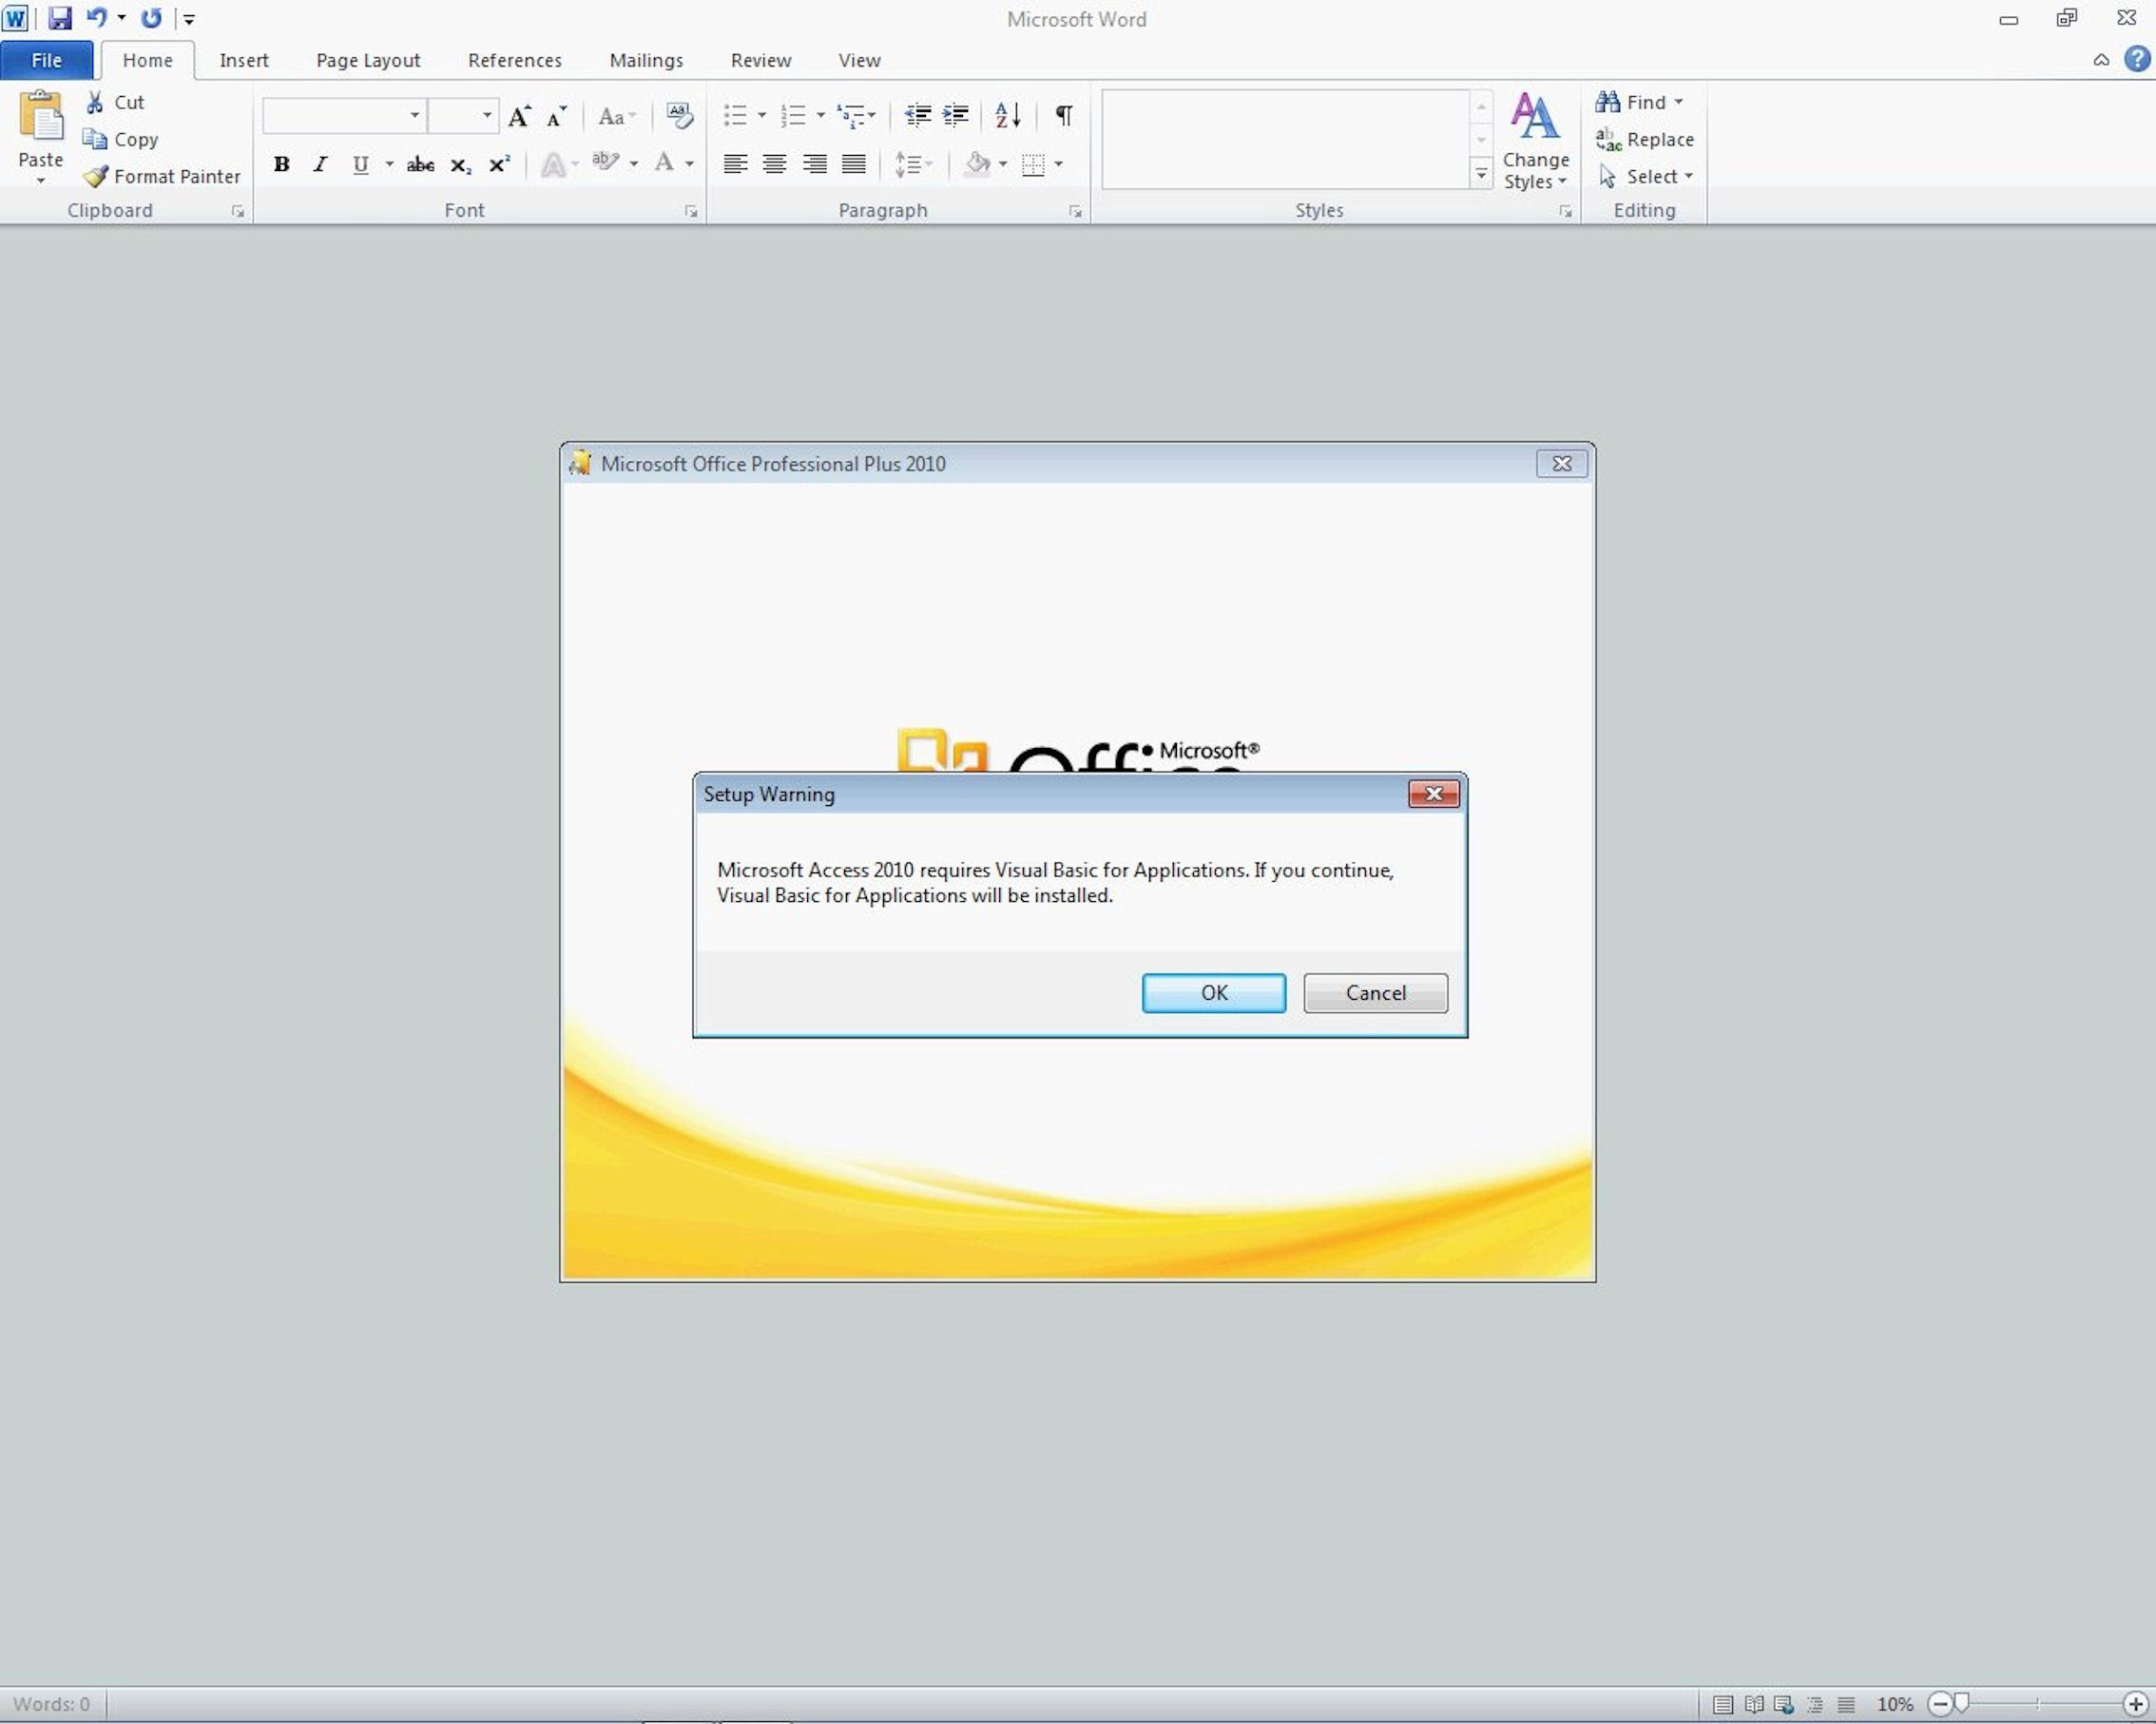Image resolution: width=2156 pixels, height=1724 pixels.
Task: Align text right
Action: click(x=814, y=164)
